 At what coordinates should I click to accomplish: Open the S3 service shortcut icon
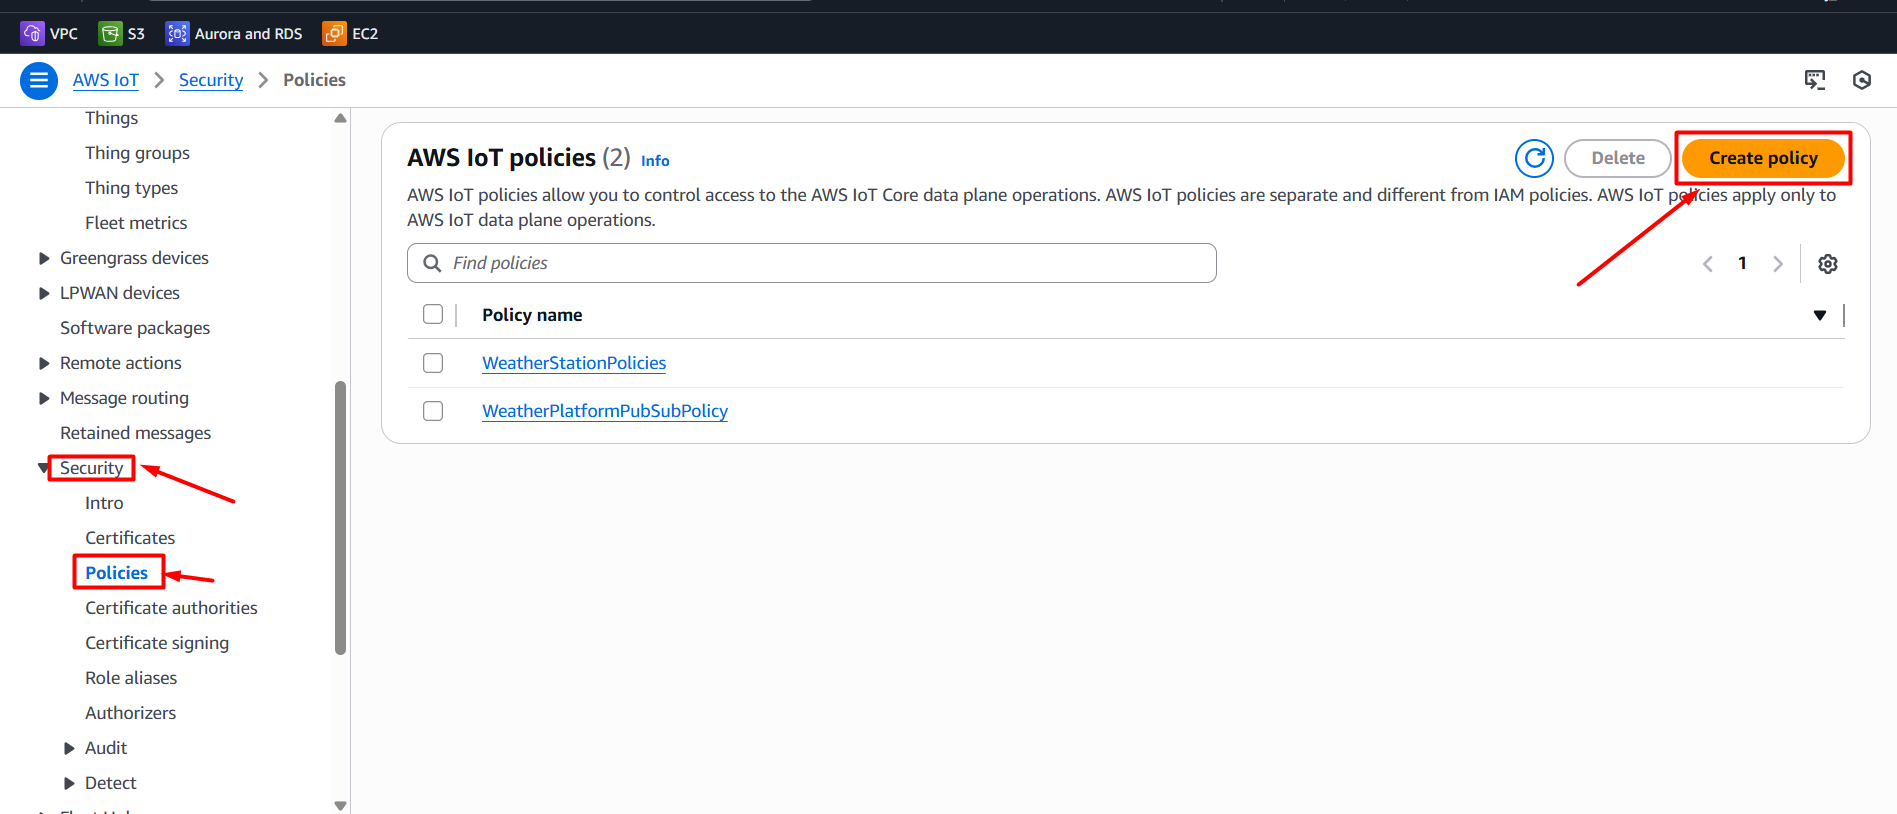(110, 34)
